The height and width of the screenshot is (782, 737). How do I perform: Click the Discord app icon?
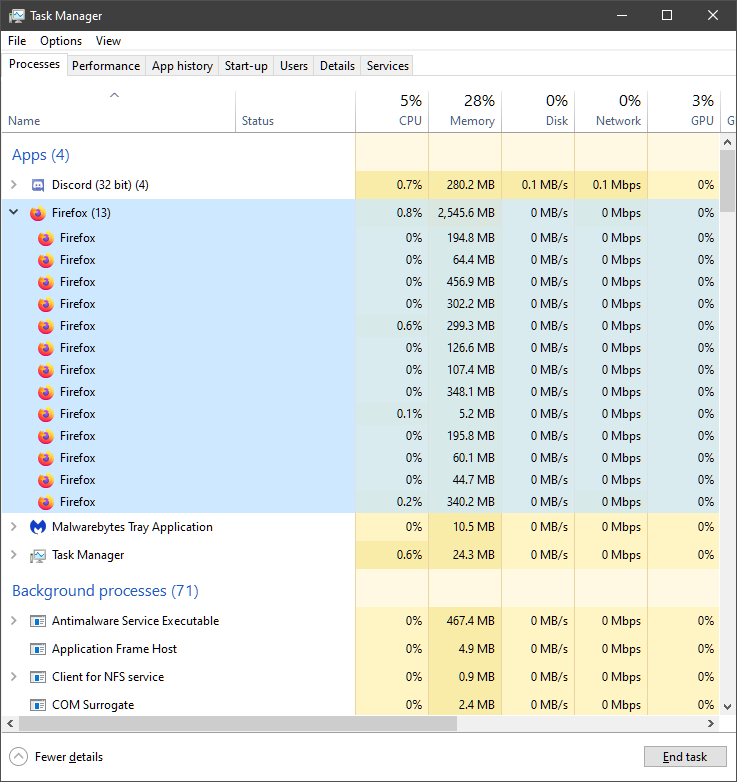[38, 185]
